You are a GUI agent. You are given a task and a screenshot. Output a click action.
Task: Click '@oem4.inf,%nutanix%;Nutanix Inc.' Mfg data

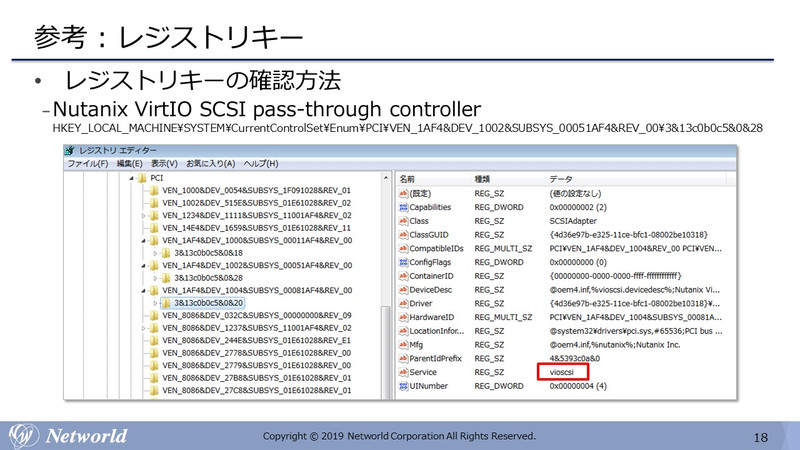(x=615, y=345)
